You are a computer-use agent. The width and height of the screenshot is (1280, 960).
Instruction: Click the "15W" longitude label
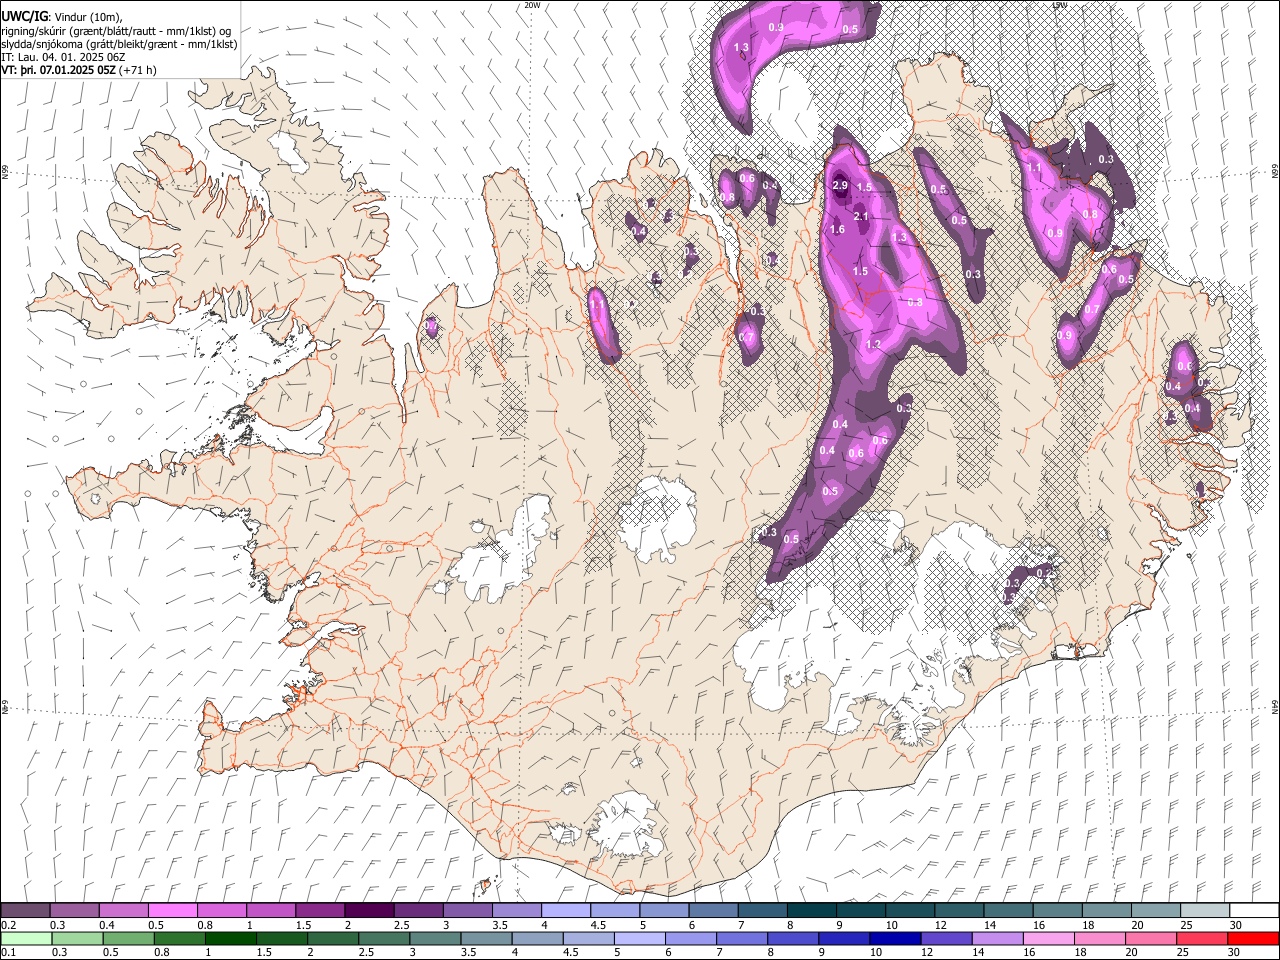click(x=1060, y=5)
